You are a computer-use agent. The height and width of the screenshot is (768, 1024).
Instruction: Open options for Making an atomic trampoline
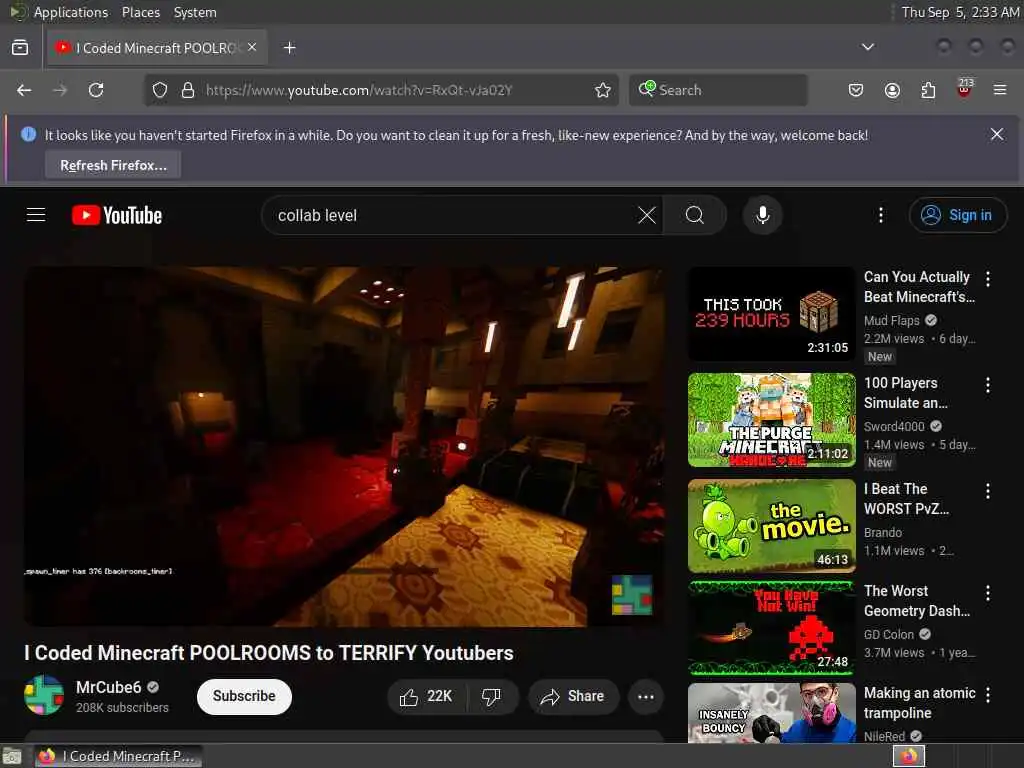988,696
